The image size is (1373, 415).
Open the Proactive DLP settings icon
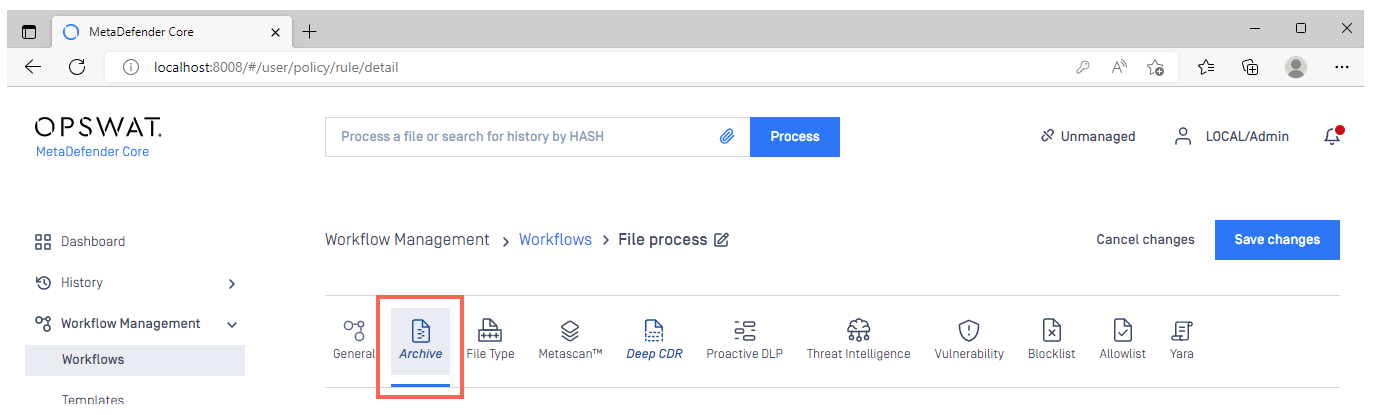pyautogui.click(x=745, y=330)
